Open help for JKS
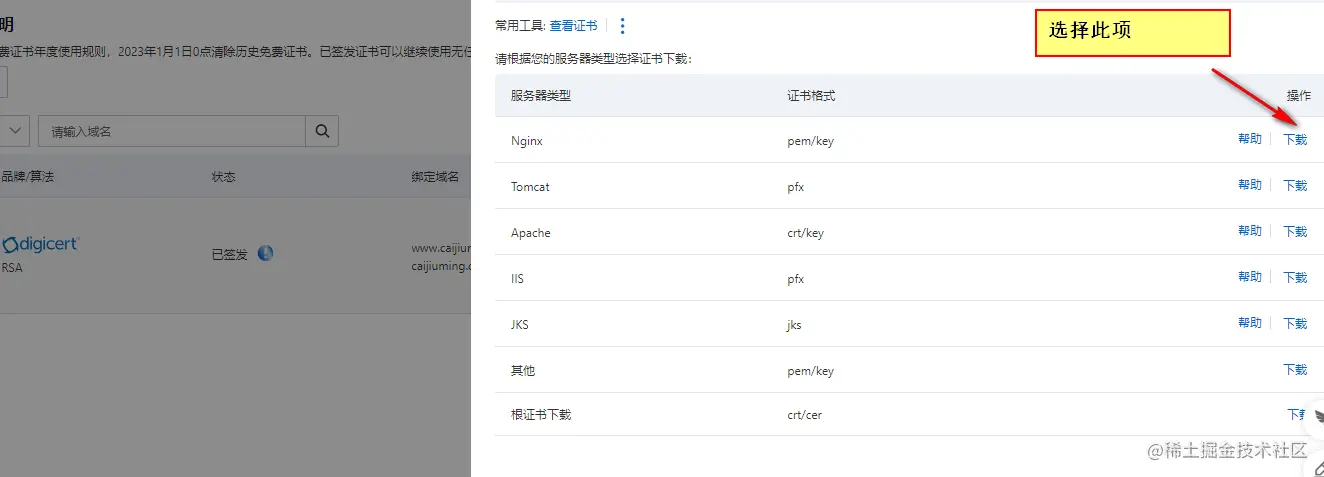 coord(1250,323)
